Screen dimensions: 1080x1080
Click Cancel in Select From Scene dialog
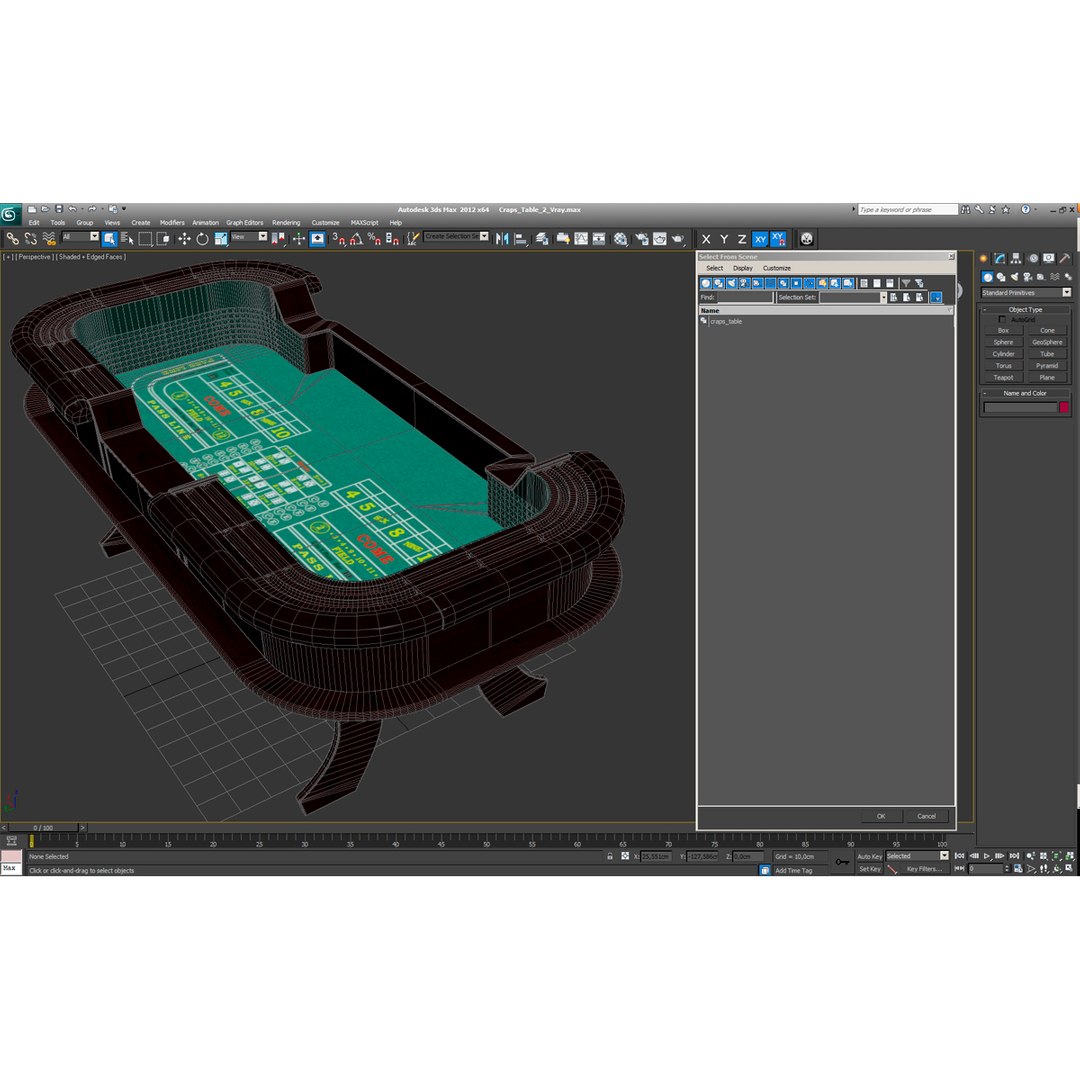pyautogui.click(x=926, y=816)
